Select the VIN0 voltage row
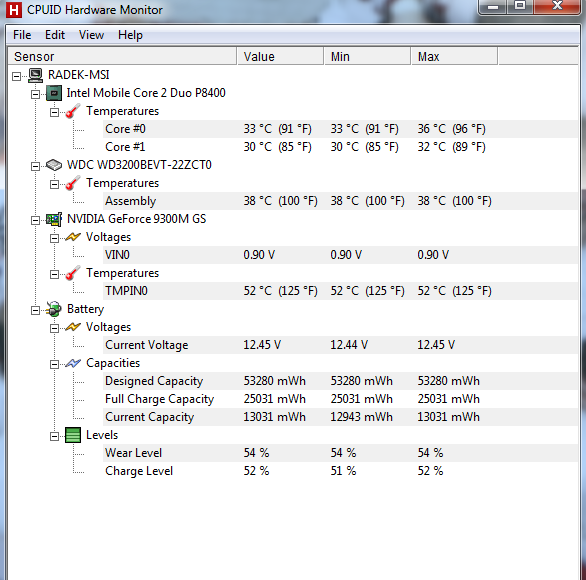586x580 pixels. click(x=340, y=255)
